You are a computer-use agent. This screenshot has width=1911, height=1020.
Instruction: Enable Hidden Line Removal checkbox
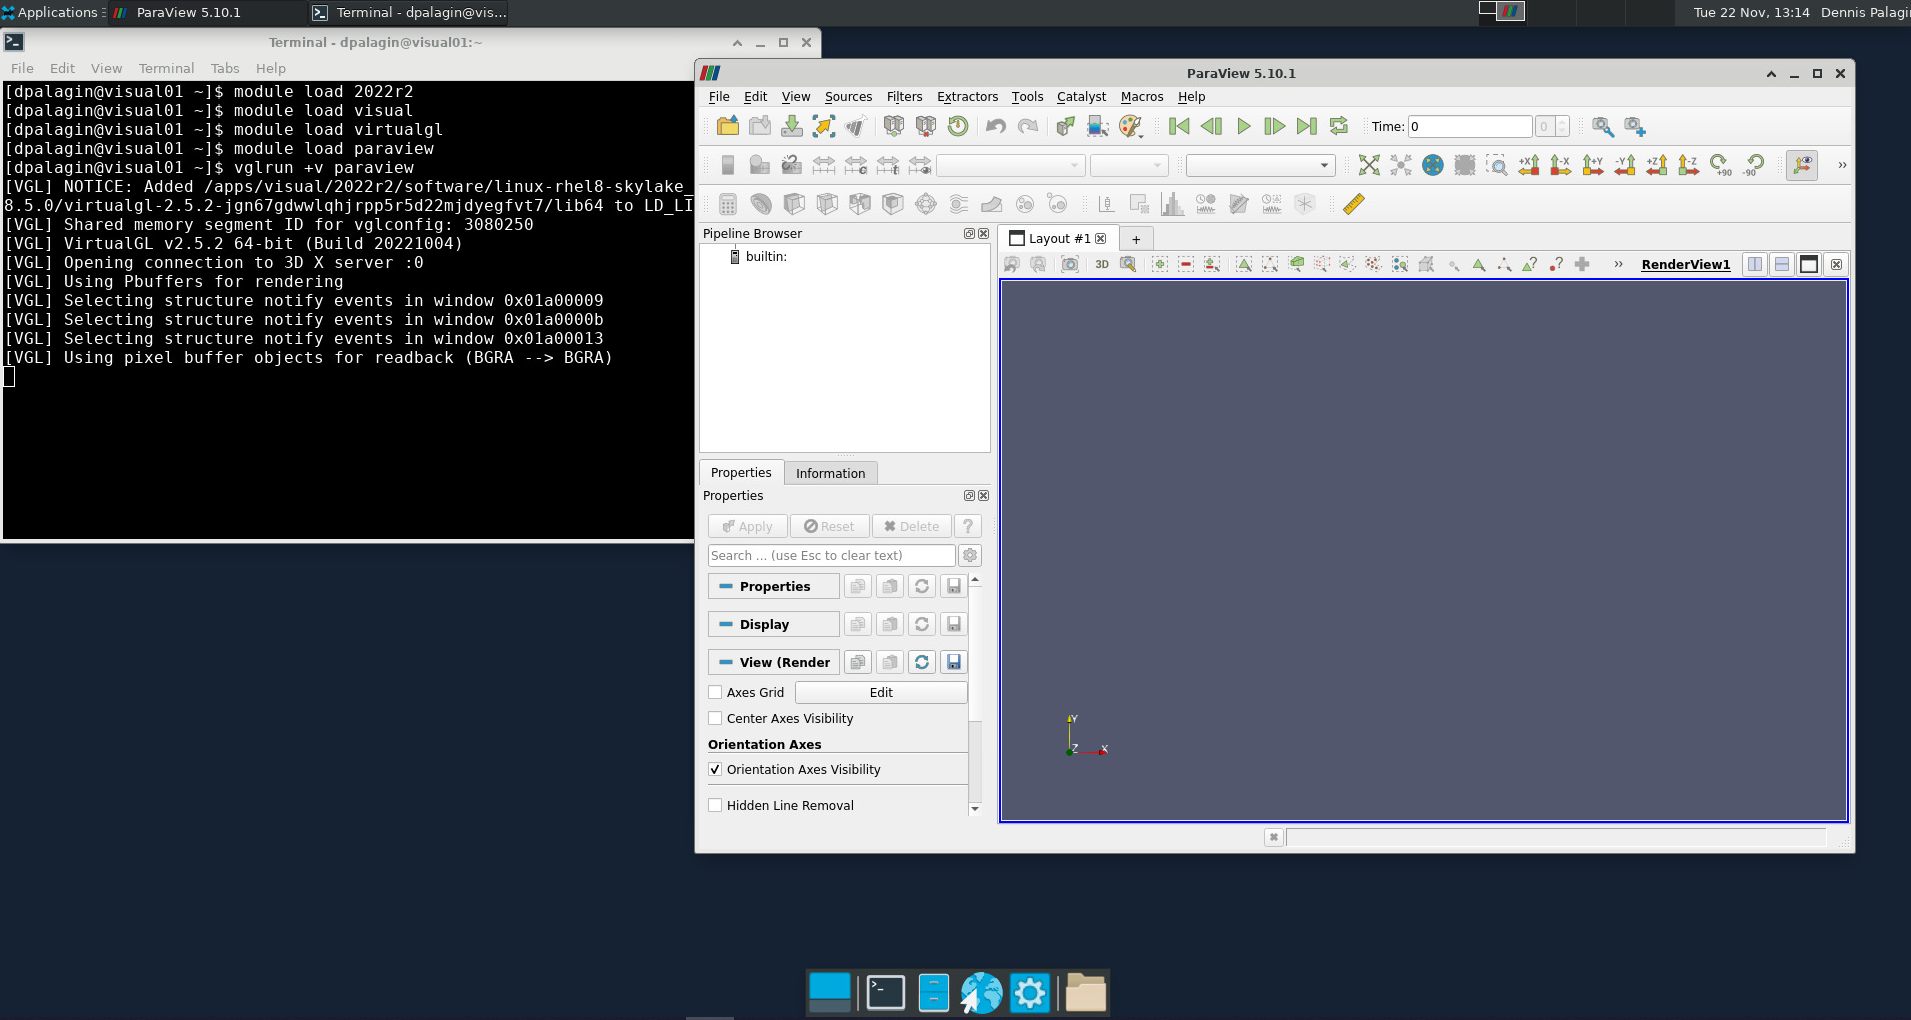pyautogui.click(x=715, y=805)
